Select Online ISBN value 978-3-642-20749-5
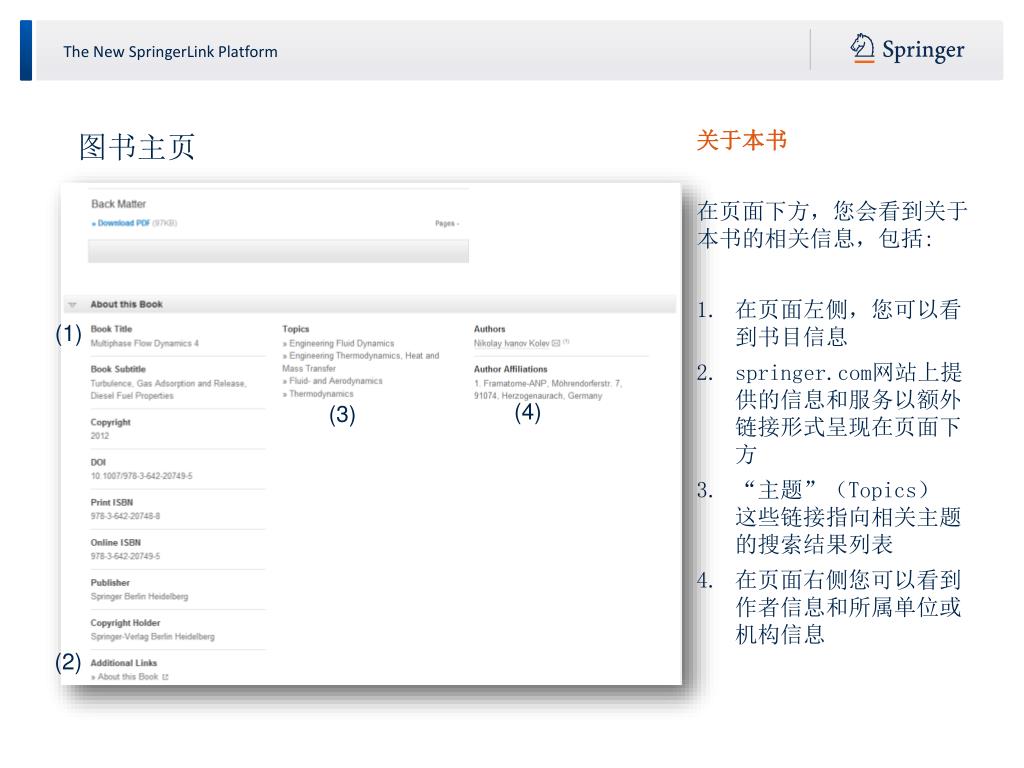Screen dimensions: 1024x768 (125, 556)
